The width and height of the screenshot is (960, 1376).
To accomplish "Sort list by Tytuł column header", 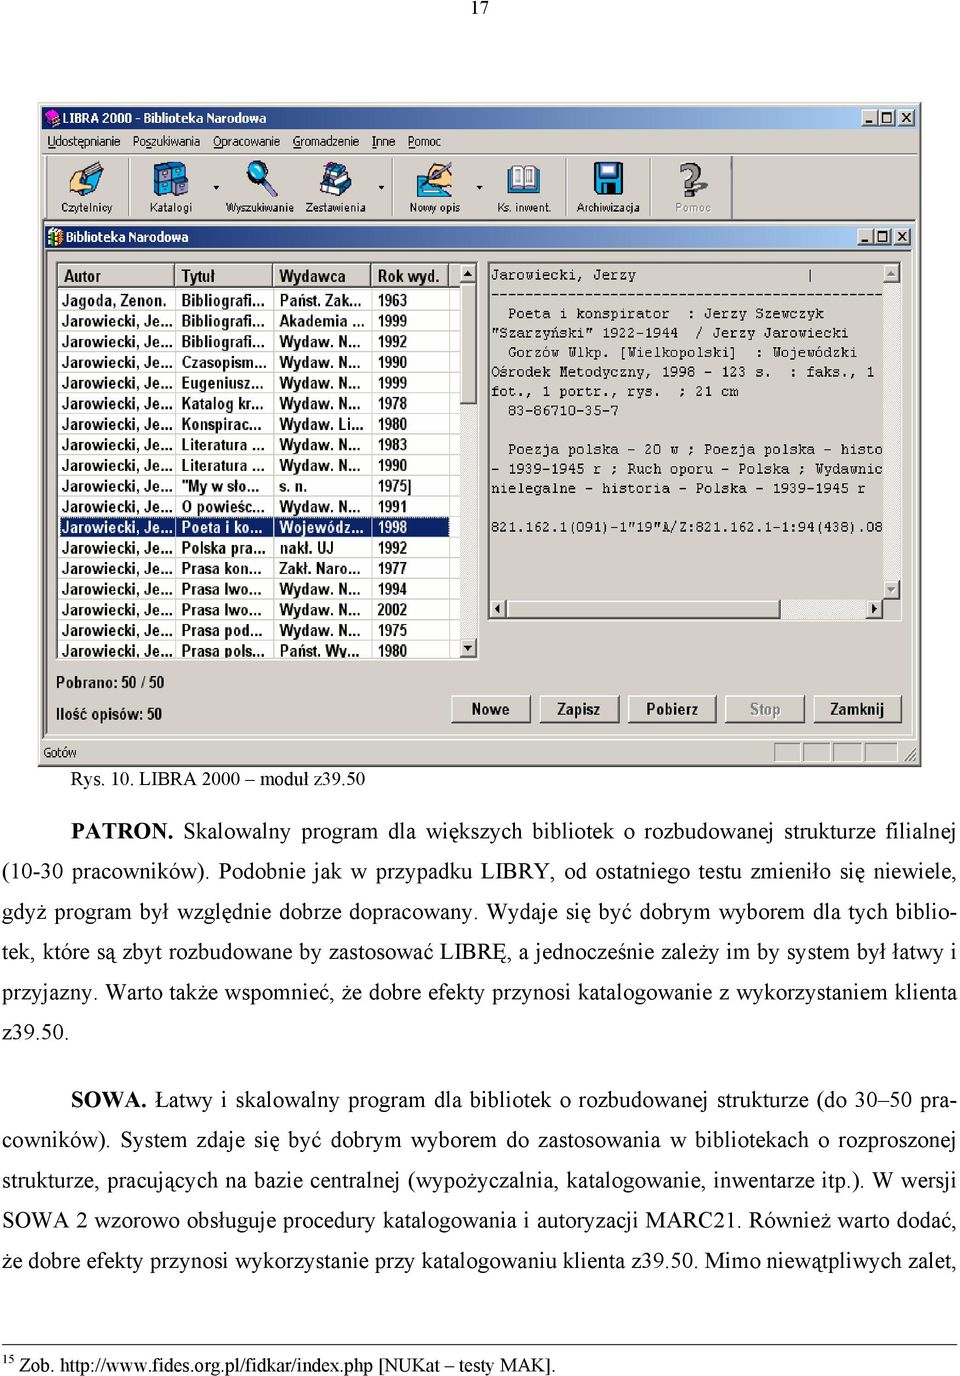I will point(224,276).
